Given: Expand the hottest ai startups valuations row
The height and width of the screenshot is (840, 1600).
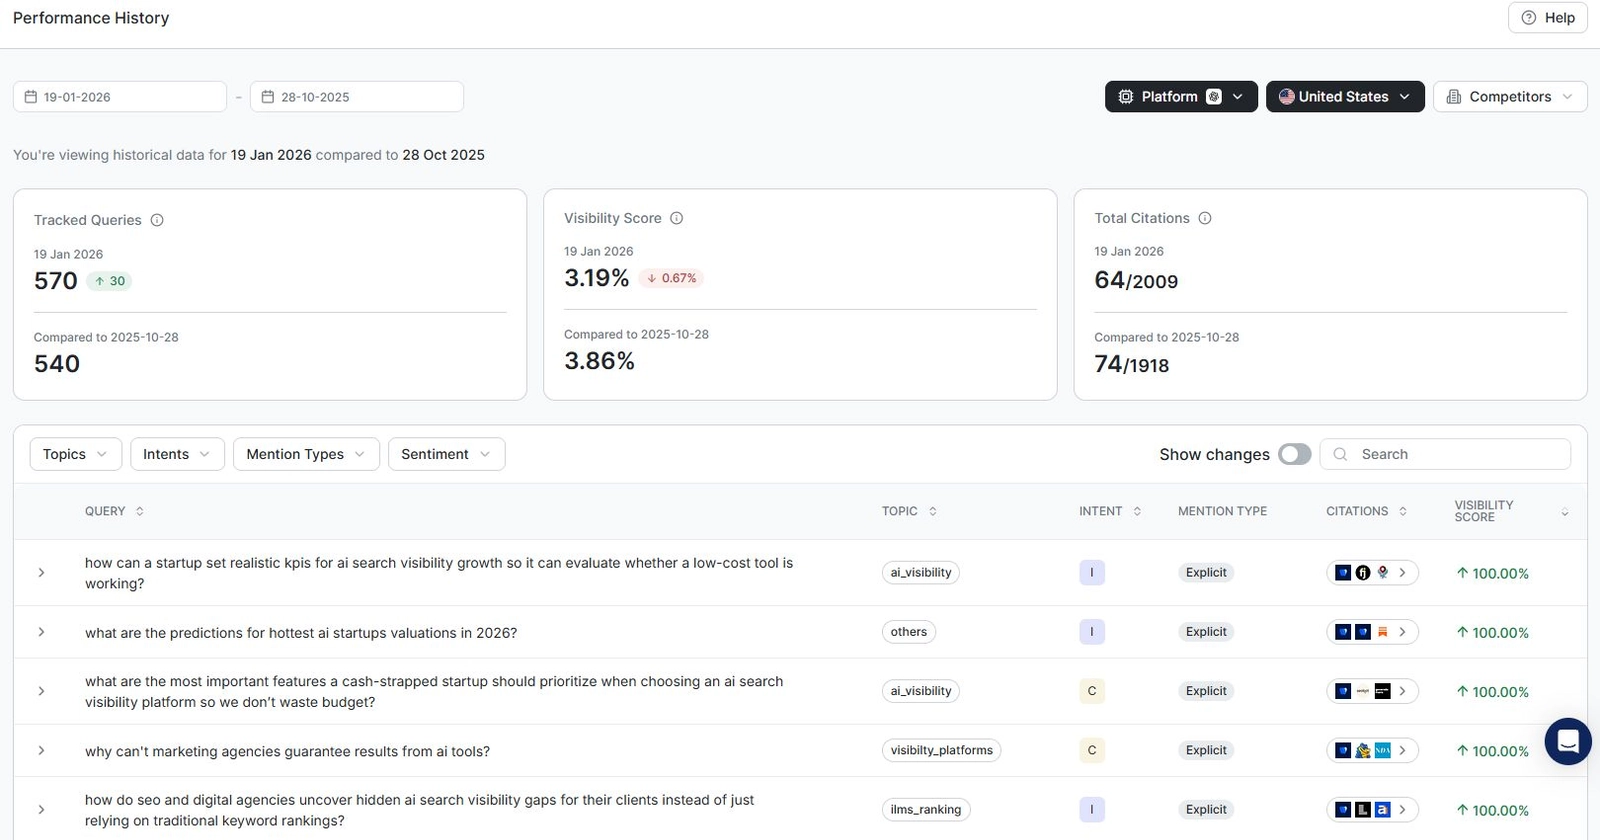Looking at the screenshot, I should (41, 632).
